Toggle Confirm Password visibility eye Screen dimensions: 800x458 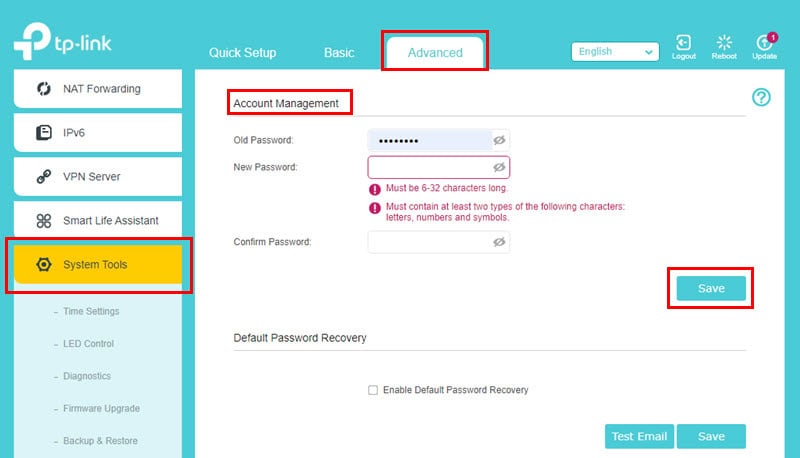pos(499,242)
